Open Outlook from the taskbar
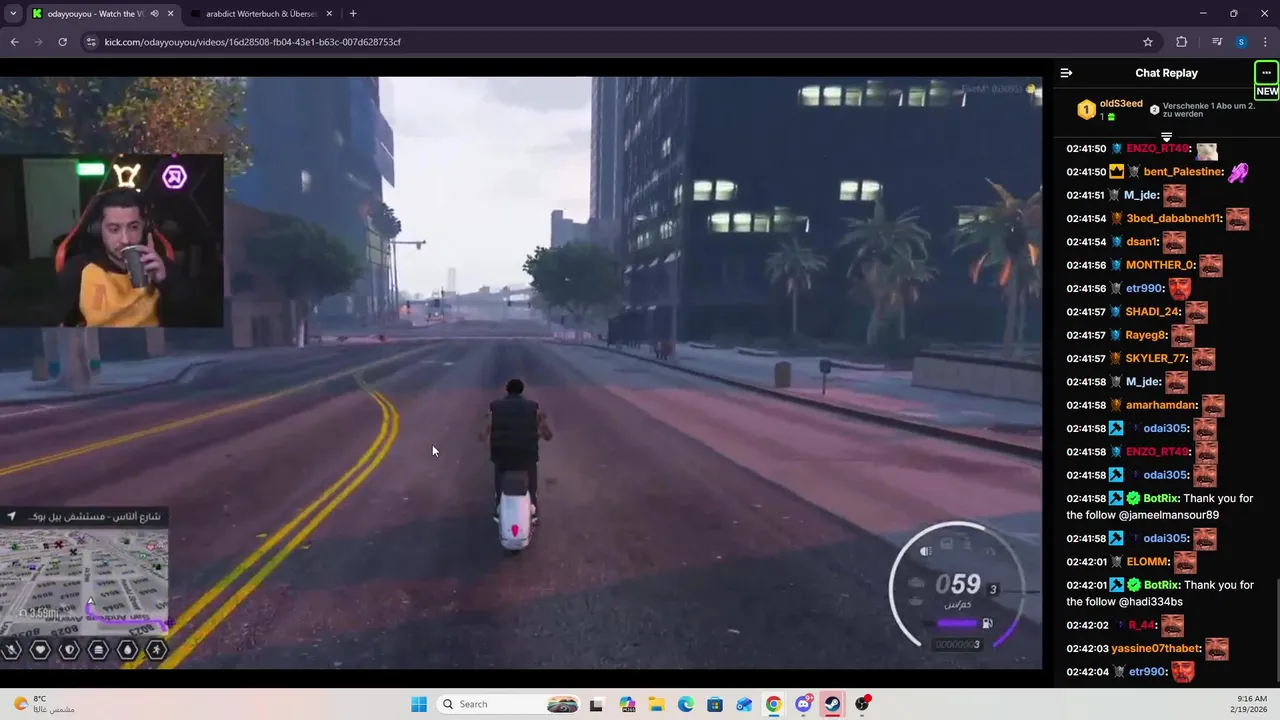Viewport: 1280px width, 720px height. 744,704
